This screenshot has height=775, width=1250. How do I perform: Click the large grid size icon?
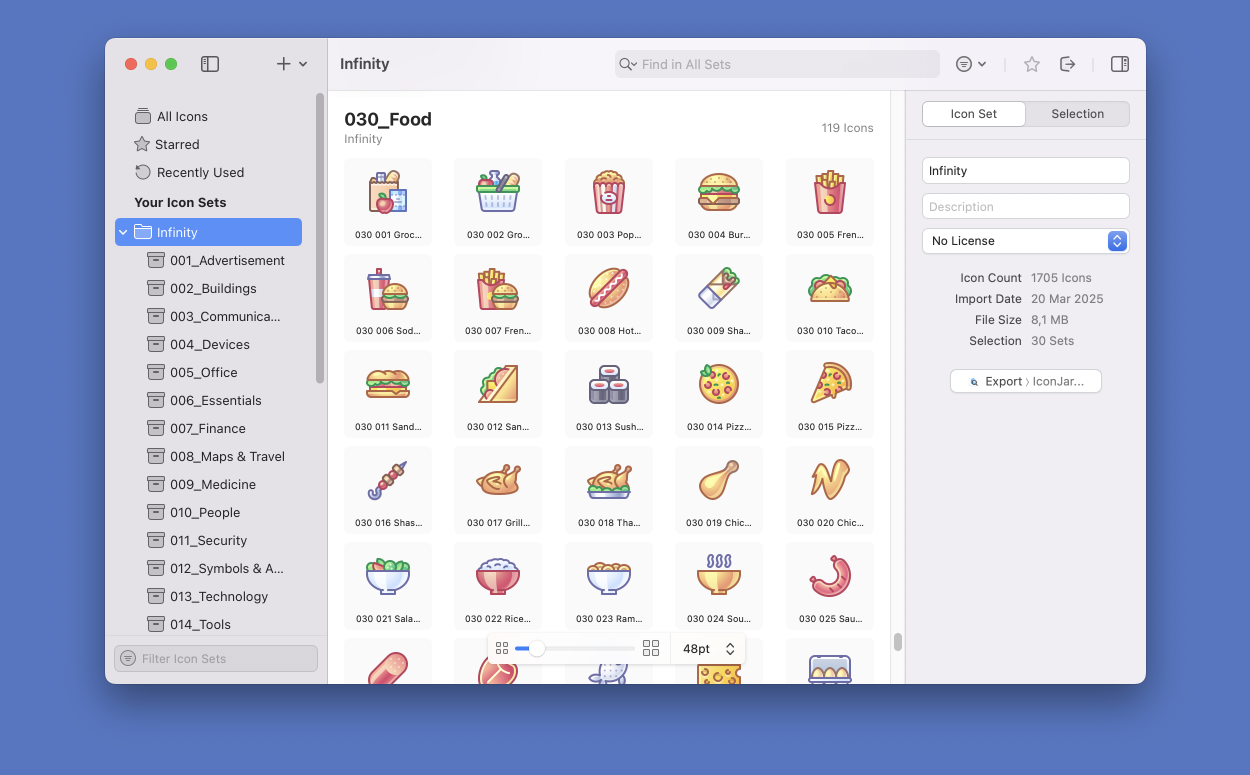(651, 649)
